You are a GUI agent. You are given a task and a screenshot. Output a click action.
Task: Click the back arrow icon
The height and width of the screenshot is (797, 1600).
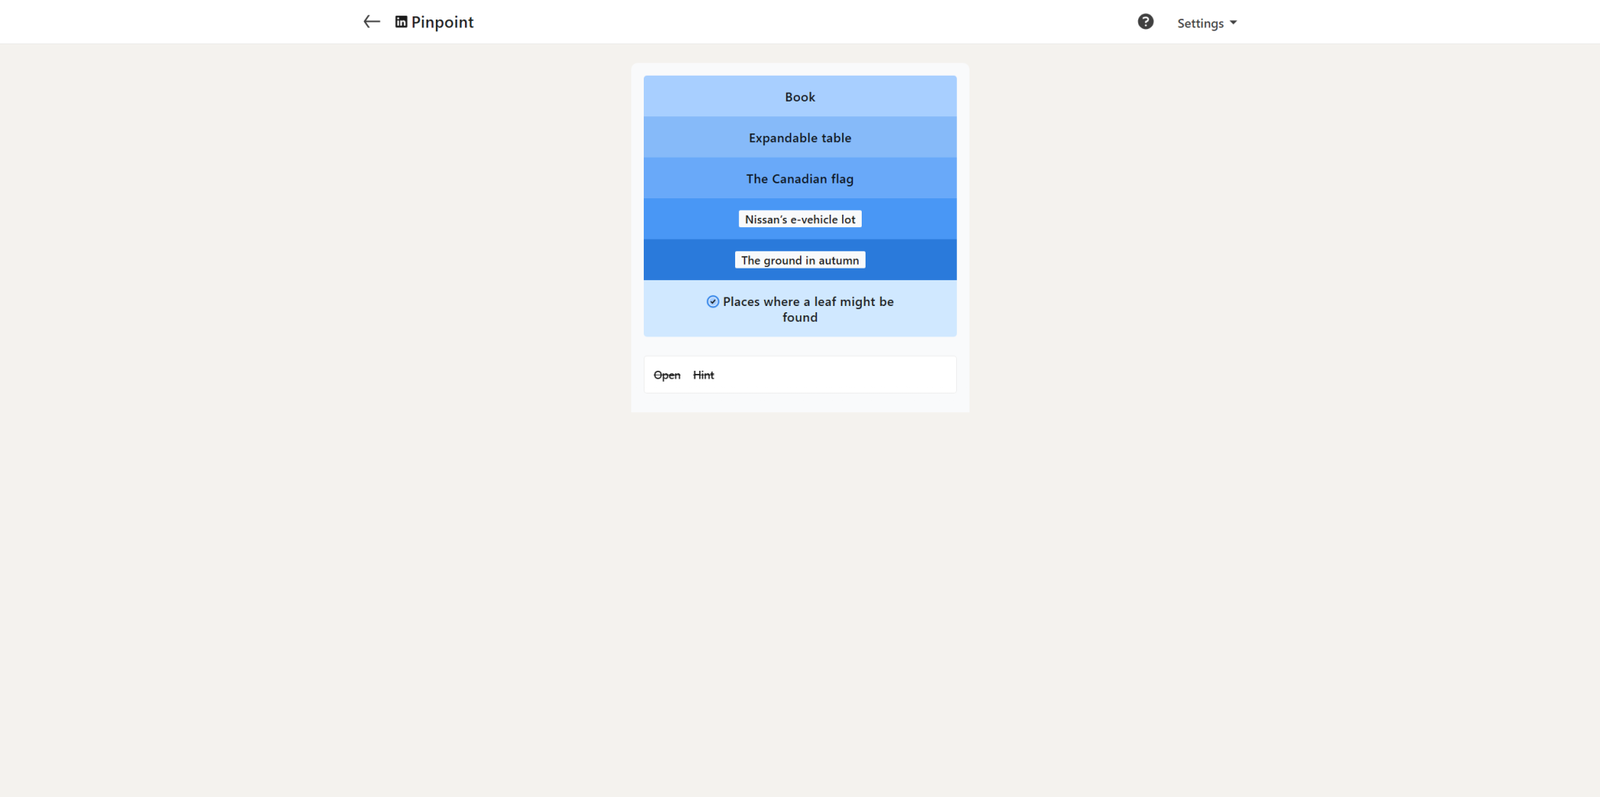(371, 22)
